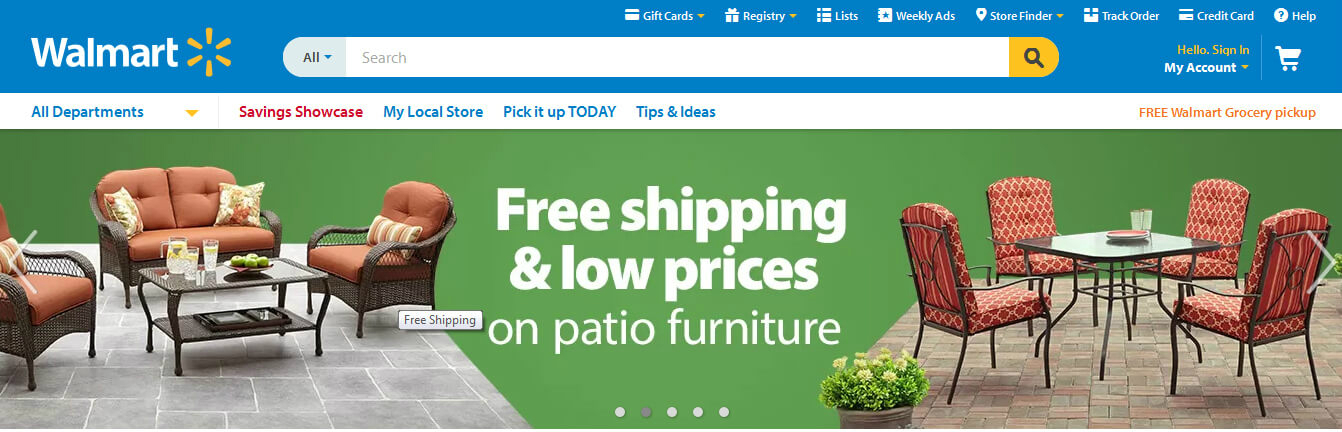Click FREE Walmart Grocery pickup link
Image resolution: width=1342 pixels, height=432 pixels.
(1227, 112)
